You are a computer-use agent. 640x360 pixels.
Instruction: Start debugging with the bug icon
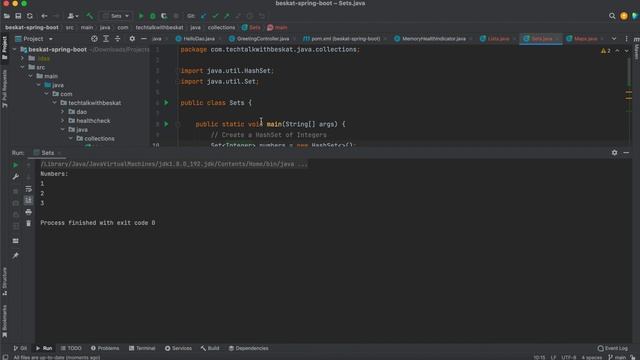click(x=153, y=16)
